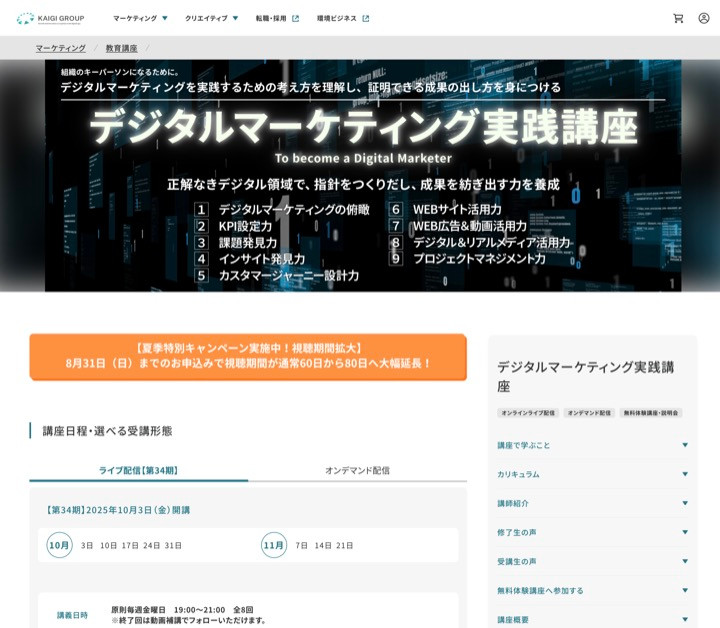This screenshot has height=628, width=720.
Task: Expand 講座で学ぶこと section arrow
Action: tap(685, 445)
